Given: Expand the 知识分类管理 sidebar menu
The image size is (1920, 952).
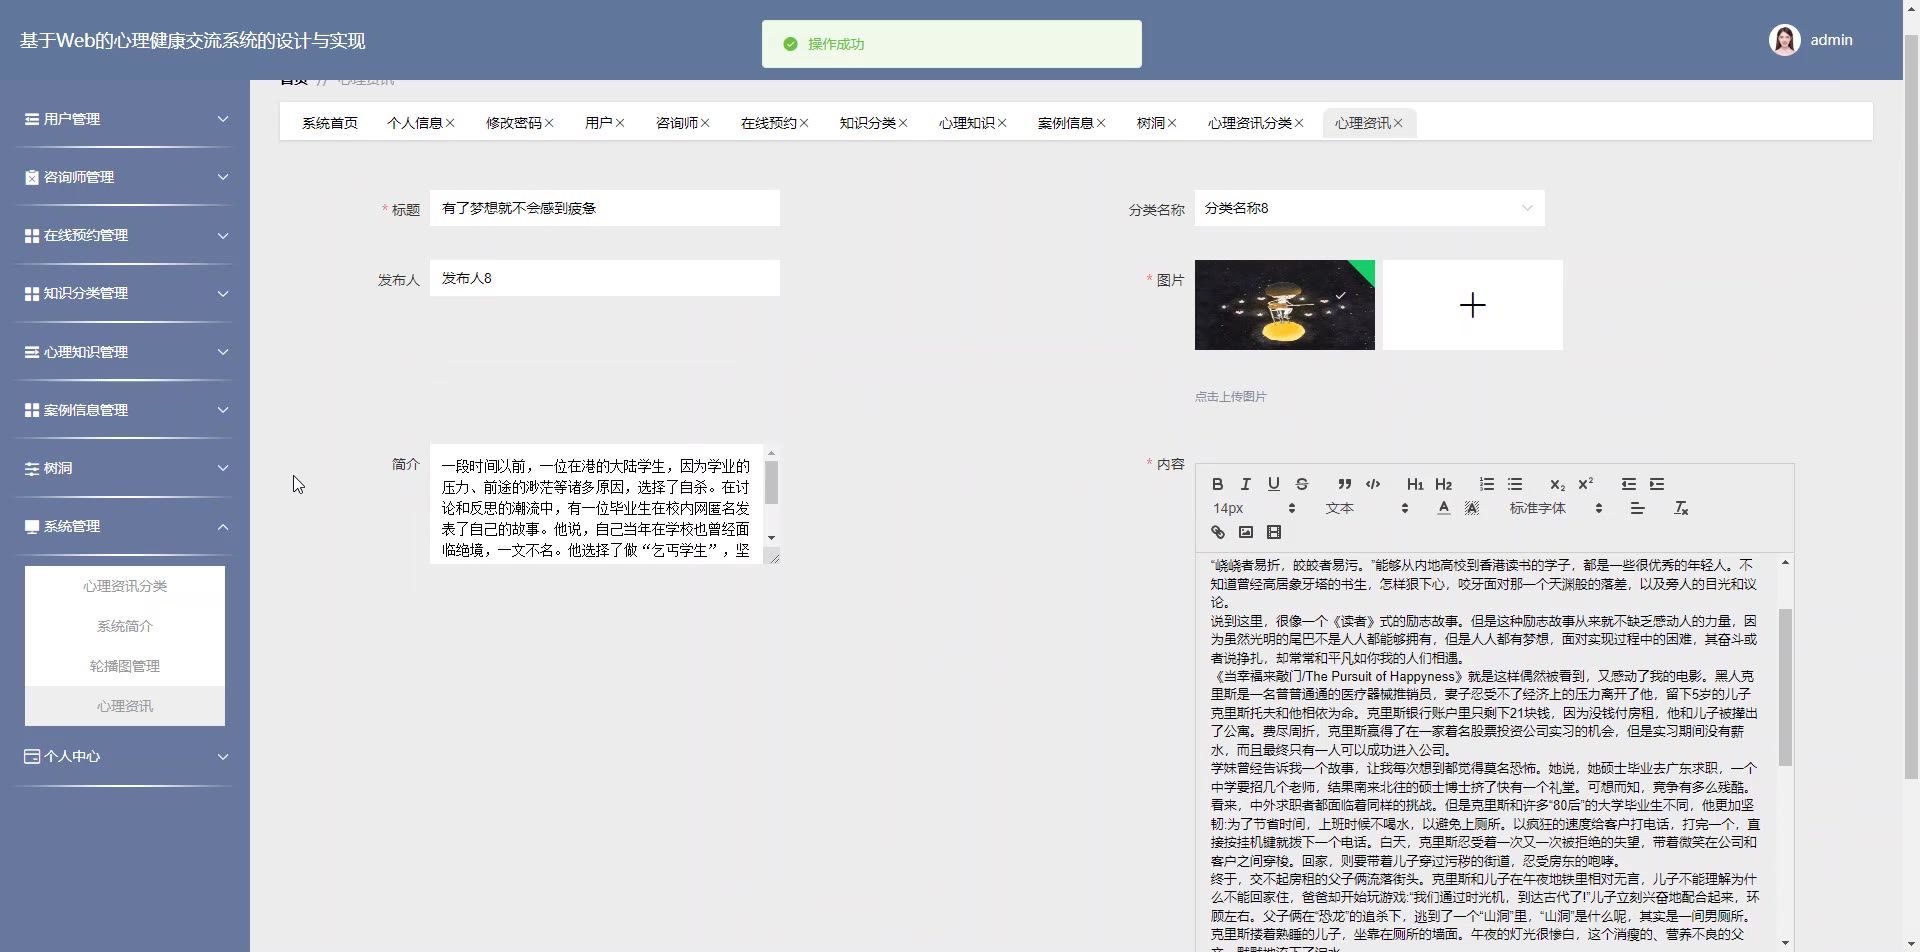Looking at the screenshot, I should pos(125,293).
